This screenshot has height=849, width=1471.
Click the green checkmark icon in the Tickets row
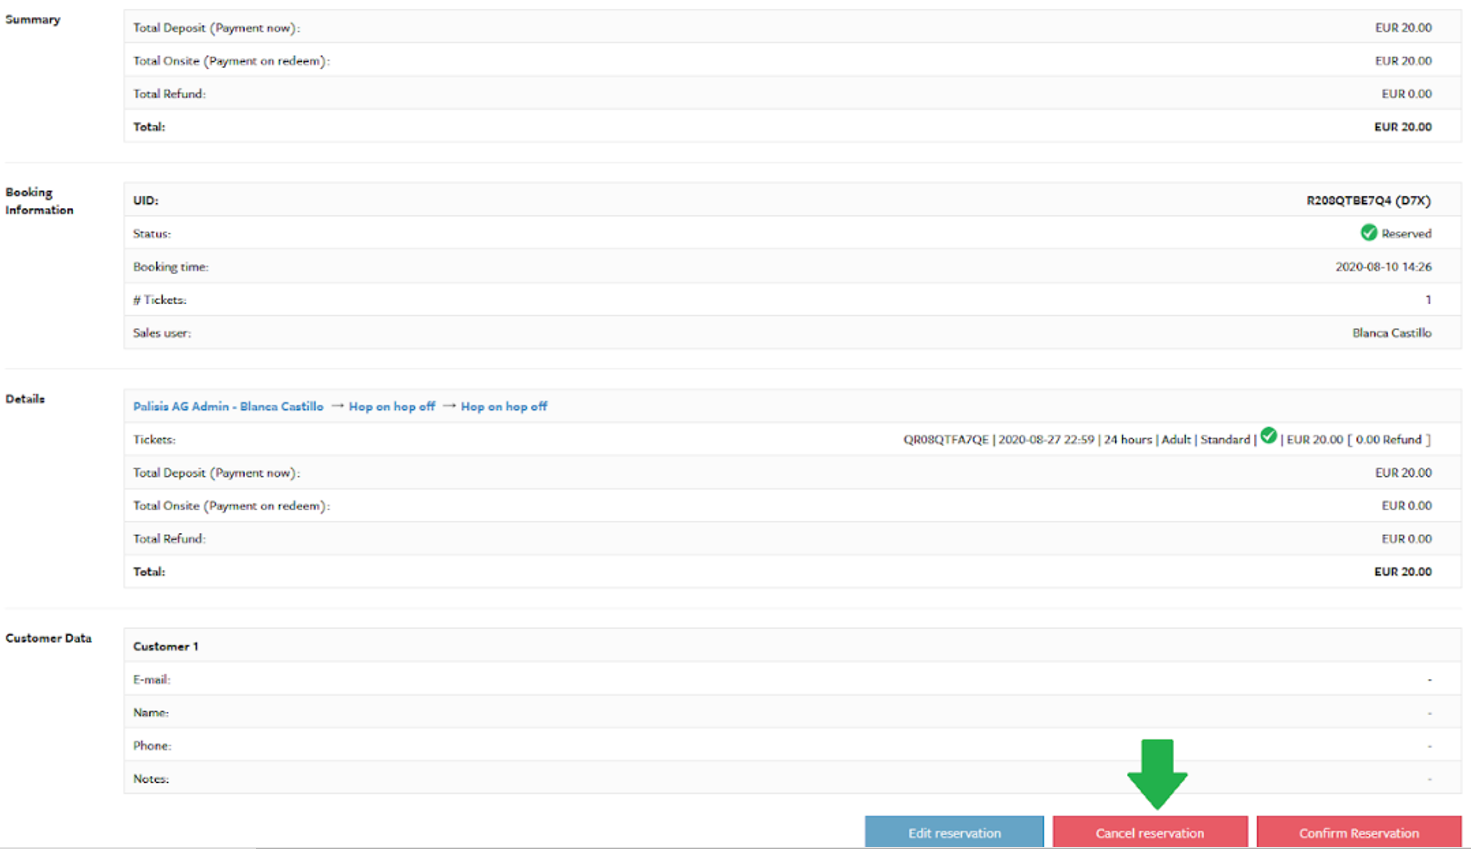(x=1268, y=436)
